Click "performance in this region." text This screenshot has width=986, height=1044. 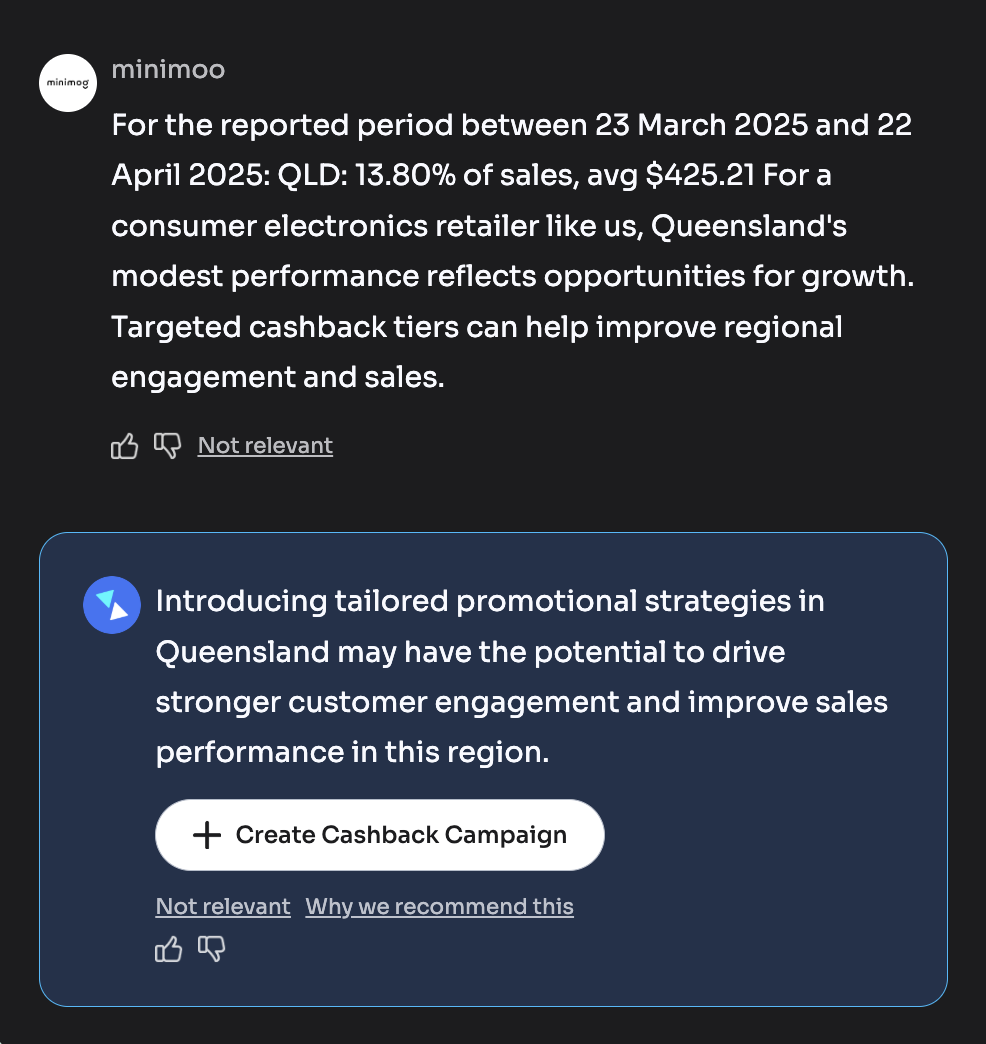pyautogui.click(x=352, y=752)
